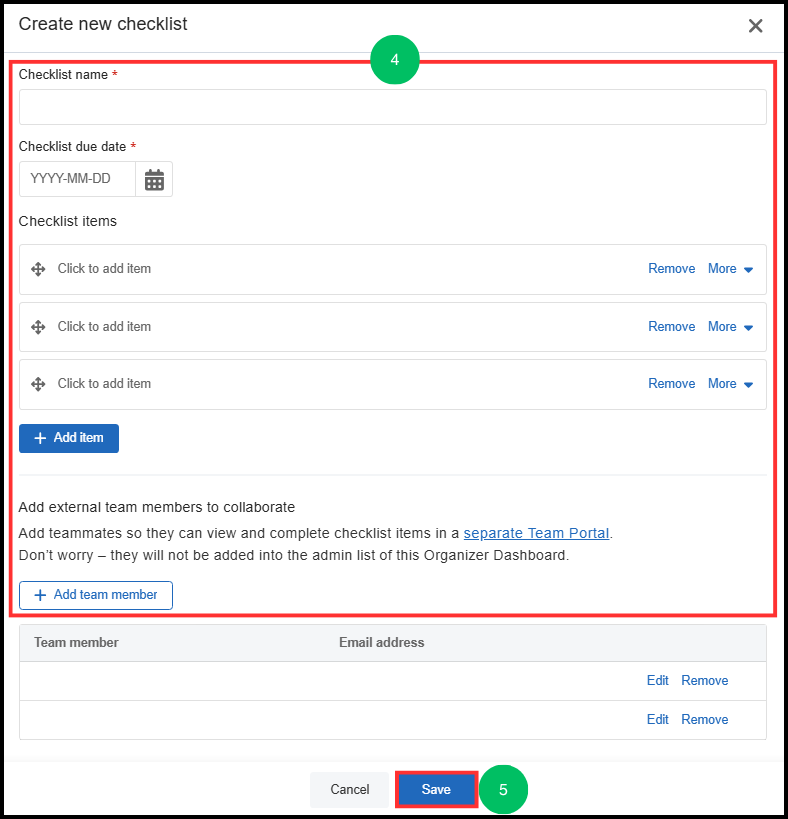This screenshot has height=819, width=788.
Task: Remove the second team member row
Action: click(704, 720)
